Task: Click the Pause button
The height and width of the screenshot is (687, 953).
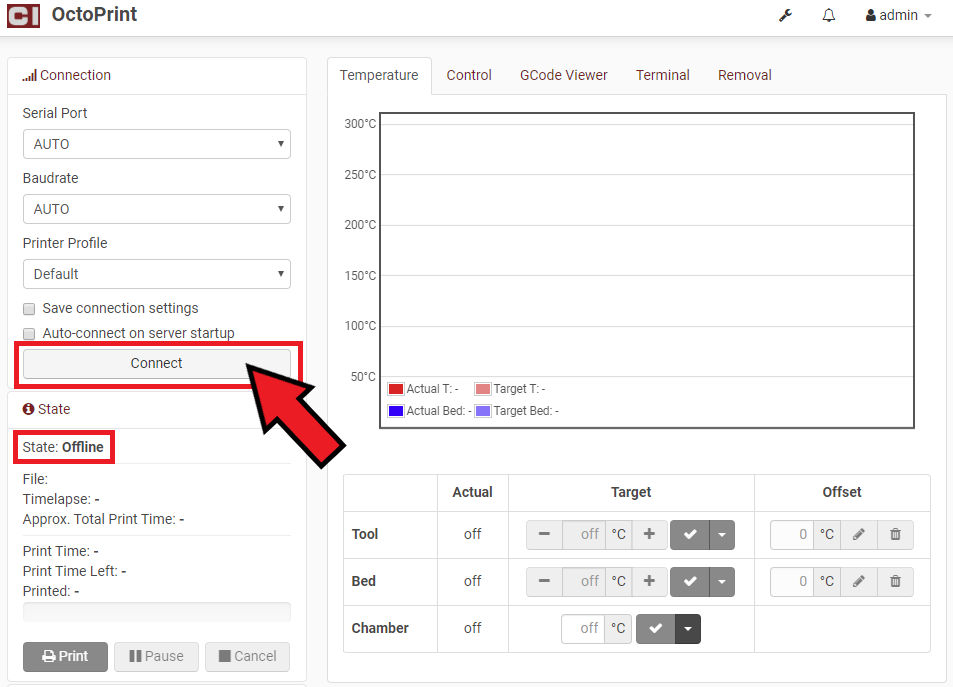Action: click(x=156, y=657)
